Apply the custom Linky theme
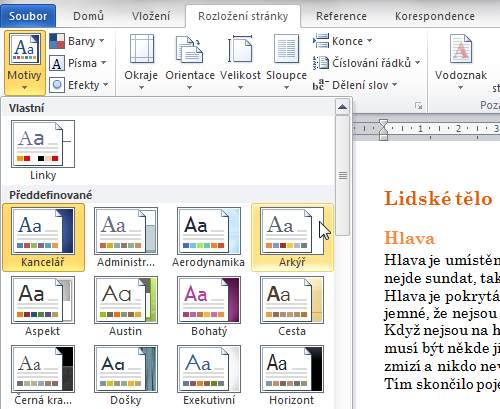The height and width of the screenshot is (409, 500). coord(43,150)
